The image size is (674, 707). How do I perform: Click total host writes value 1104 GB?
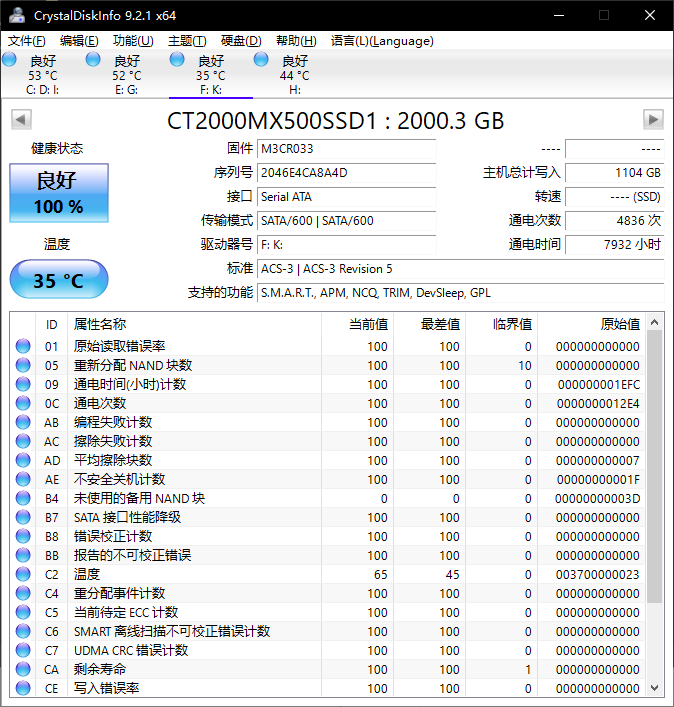(x=615, y=173)
